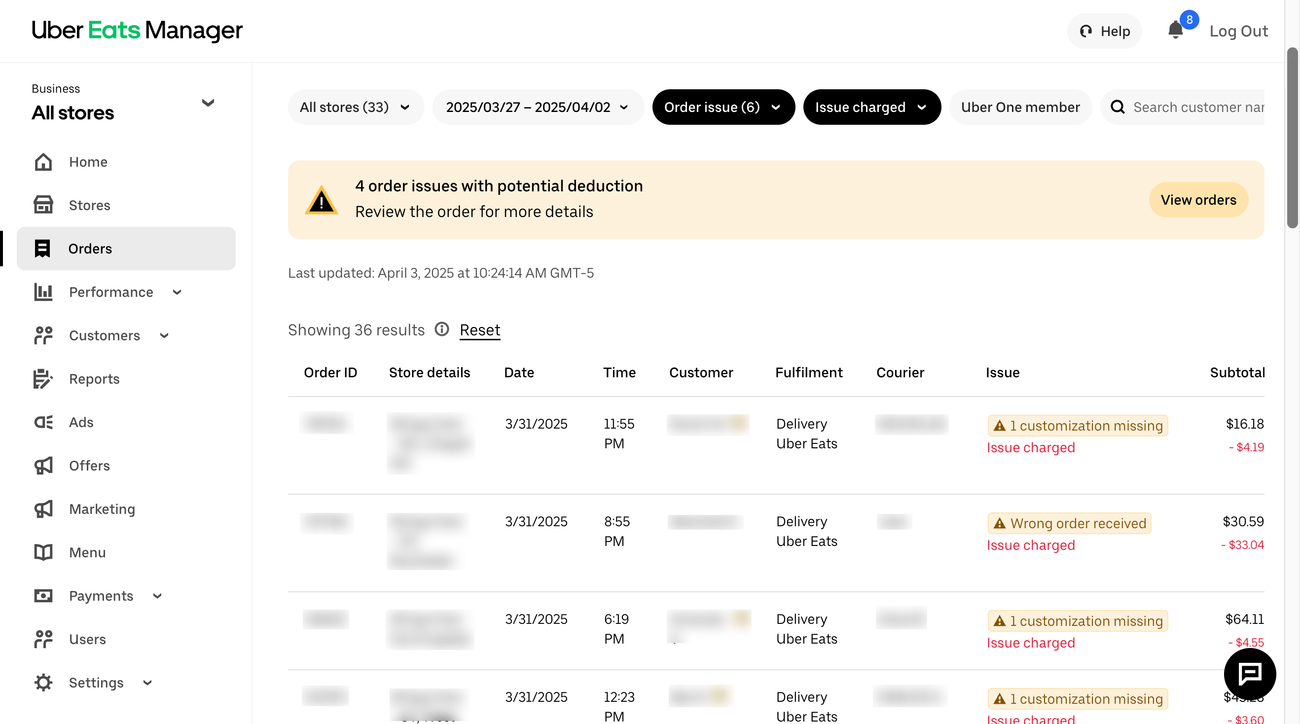Viewport: 1300px width, 724px height.
Task: Click the Courier column header
Action: point(900,372)
